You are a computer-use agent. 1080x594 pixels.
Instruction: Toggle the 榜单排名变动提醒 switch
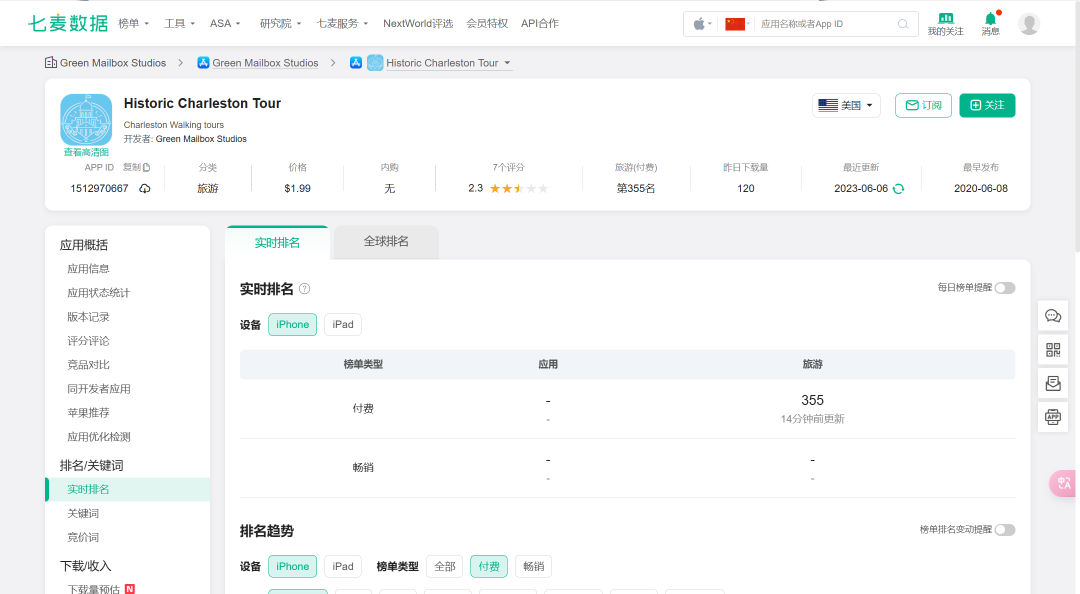1005,530
